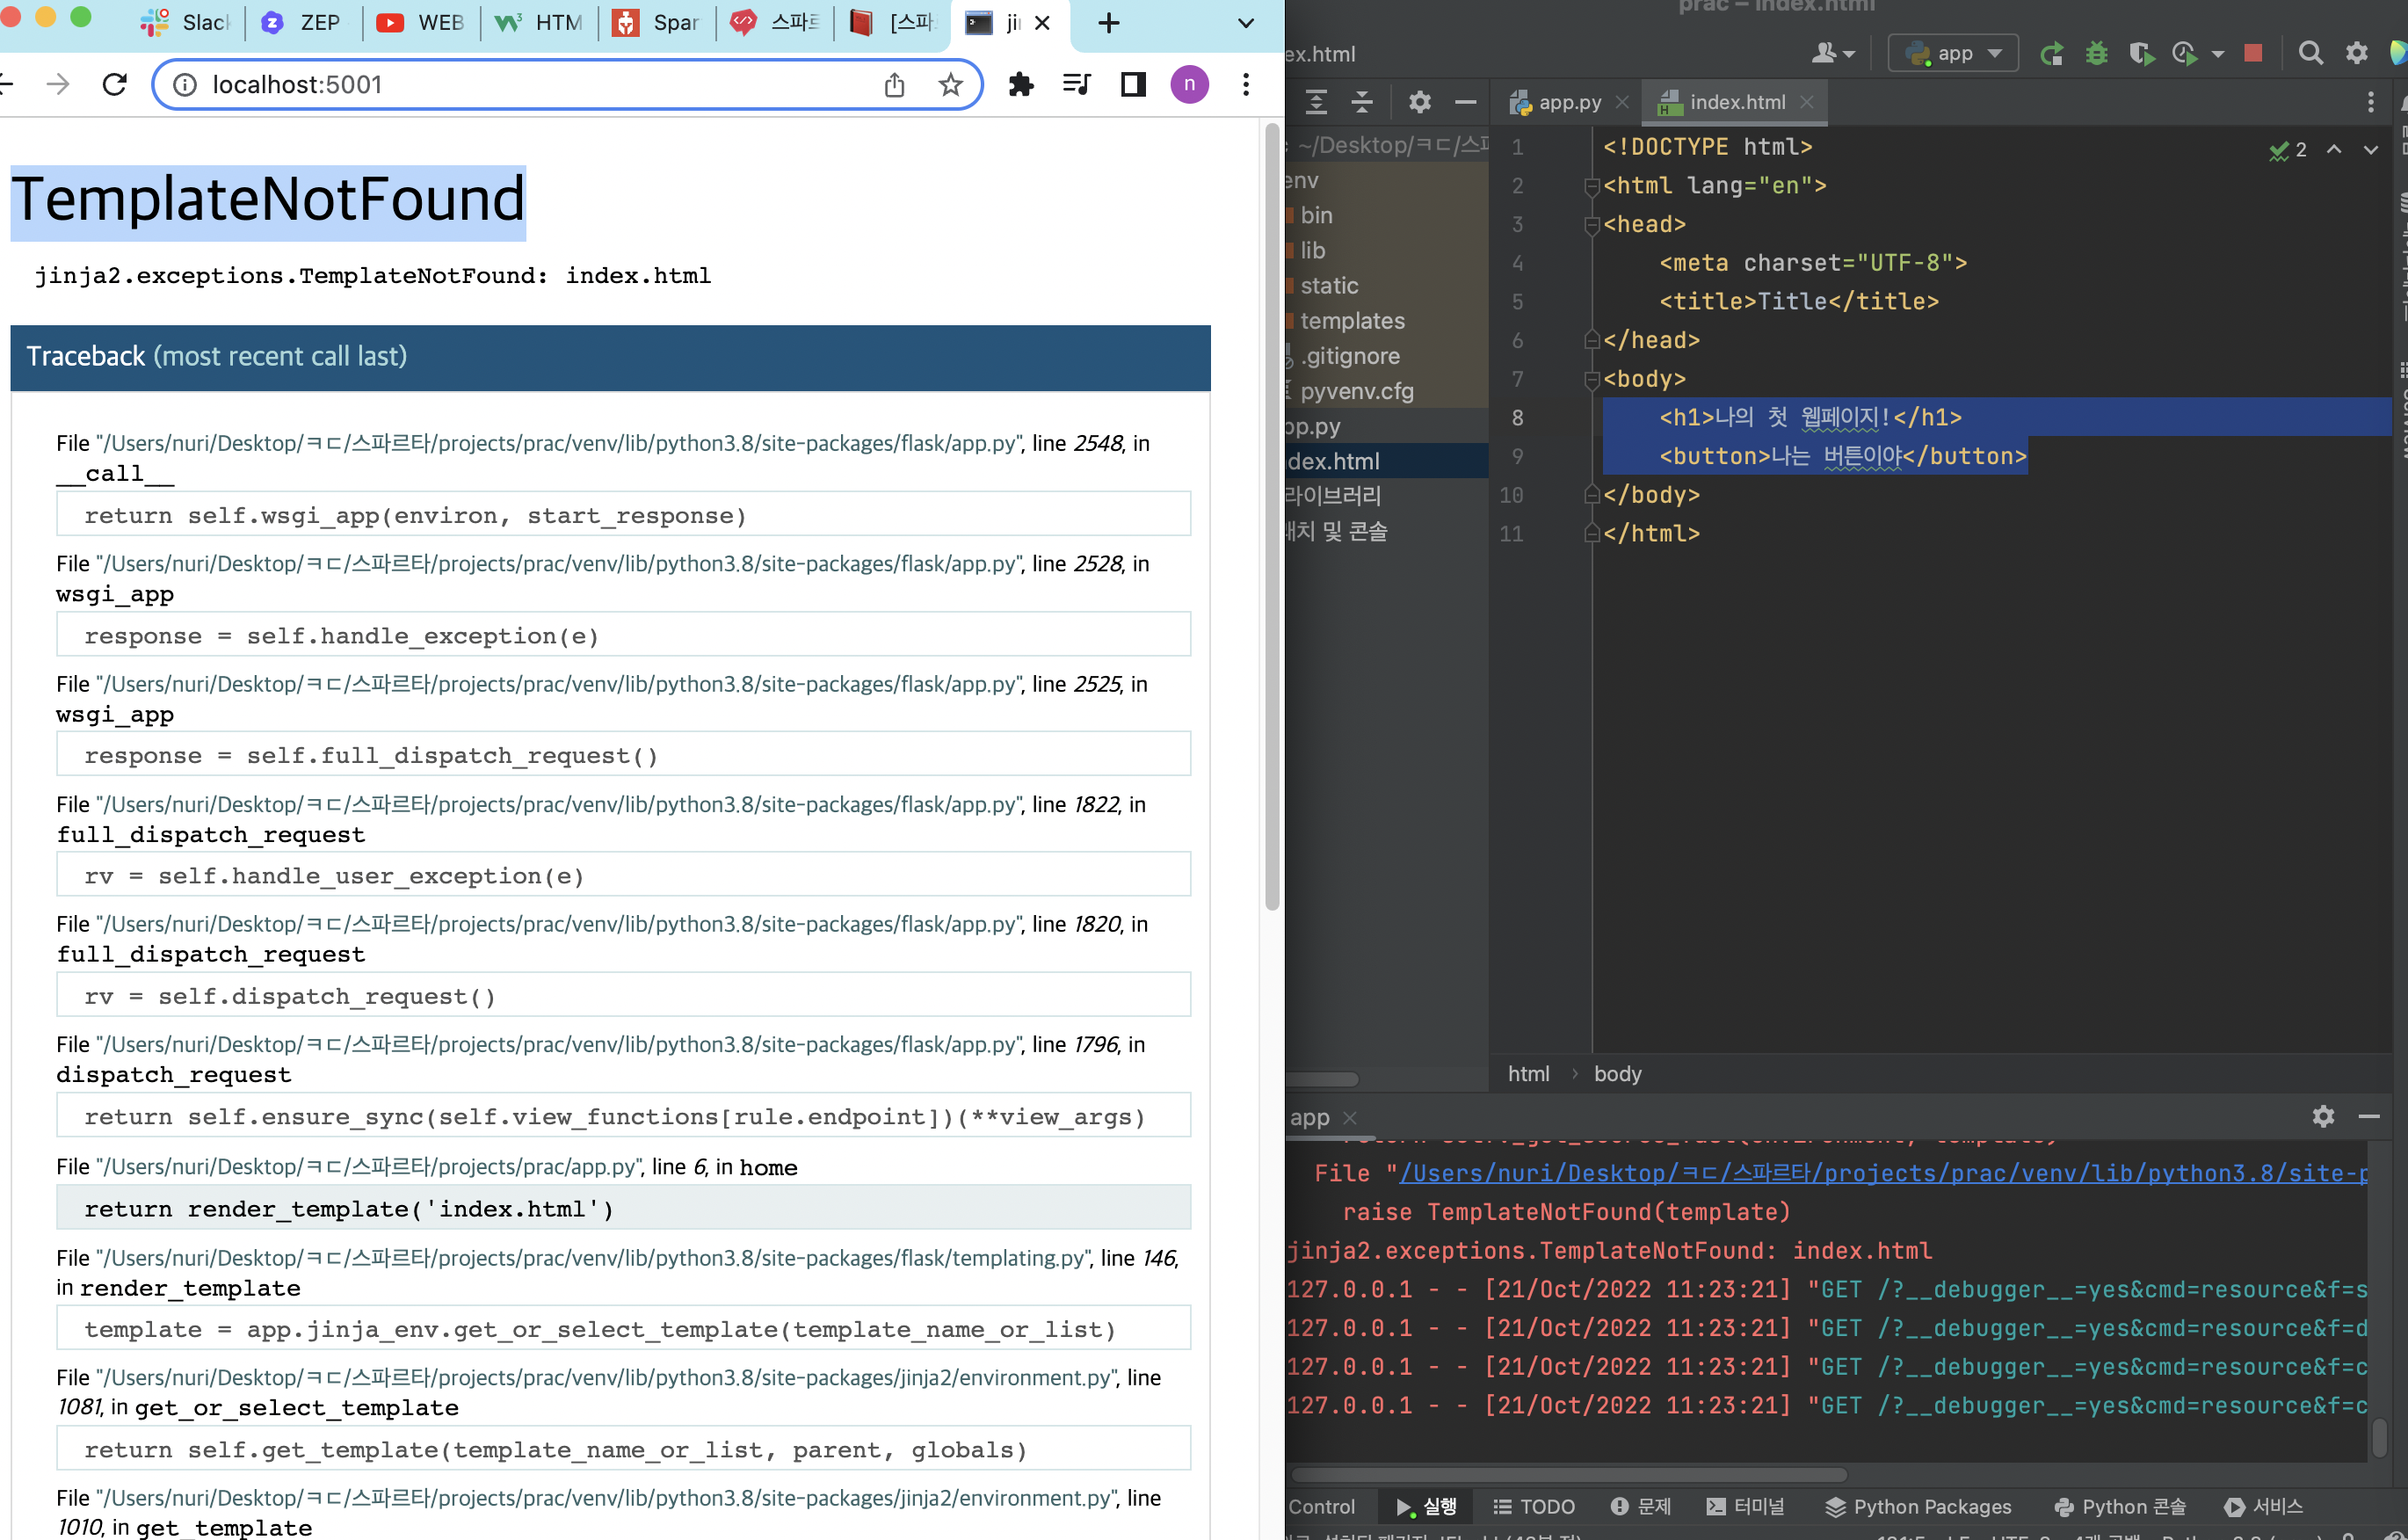Screen dimensions: 2408x1540
Task: Click the html breadcrumb in editor
Action: pos(1528,1073)
